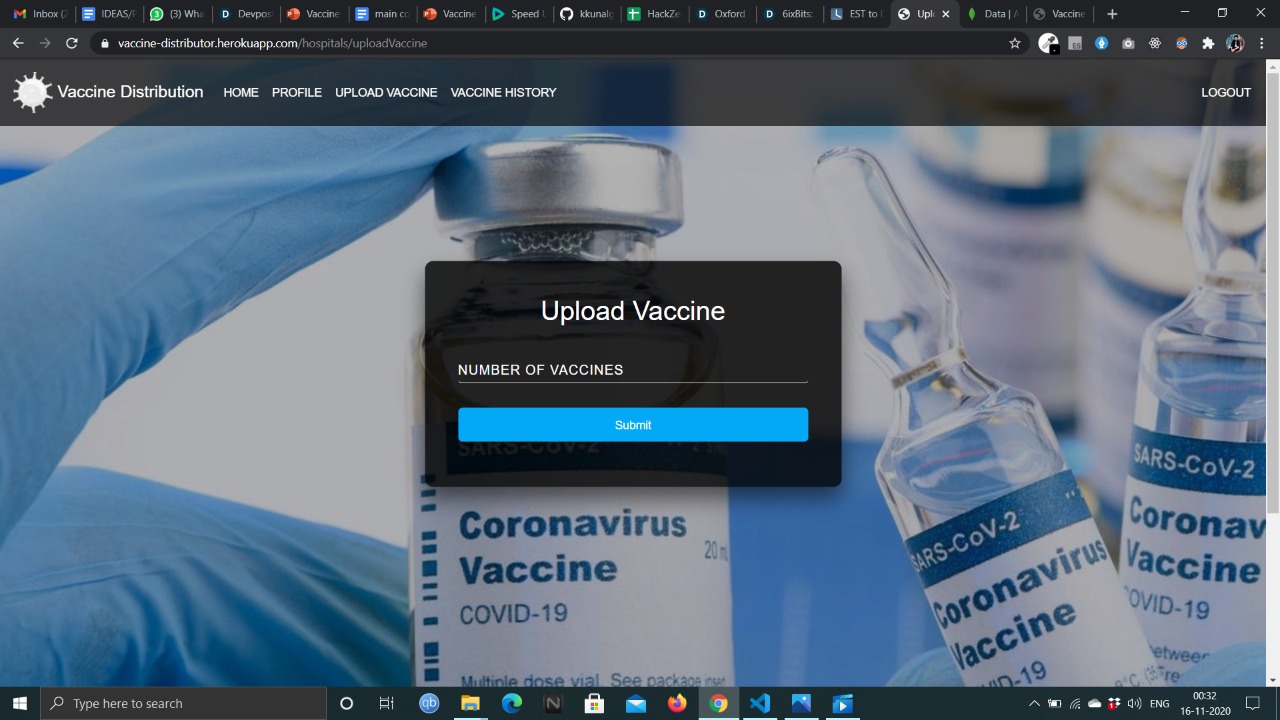
Task: Click the browser address bar URL
Action: coord(272,43)
